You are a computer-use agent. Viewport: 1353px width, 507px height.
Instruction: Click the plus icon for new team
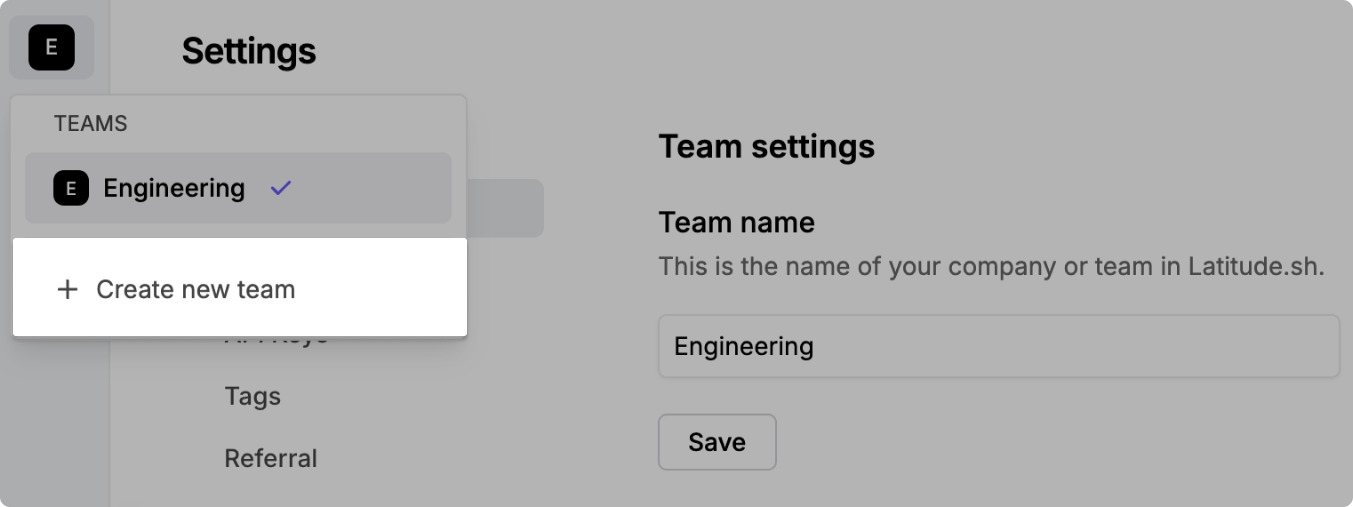(67, 290)
